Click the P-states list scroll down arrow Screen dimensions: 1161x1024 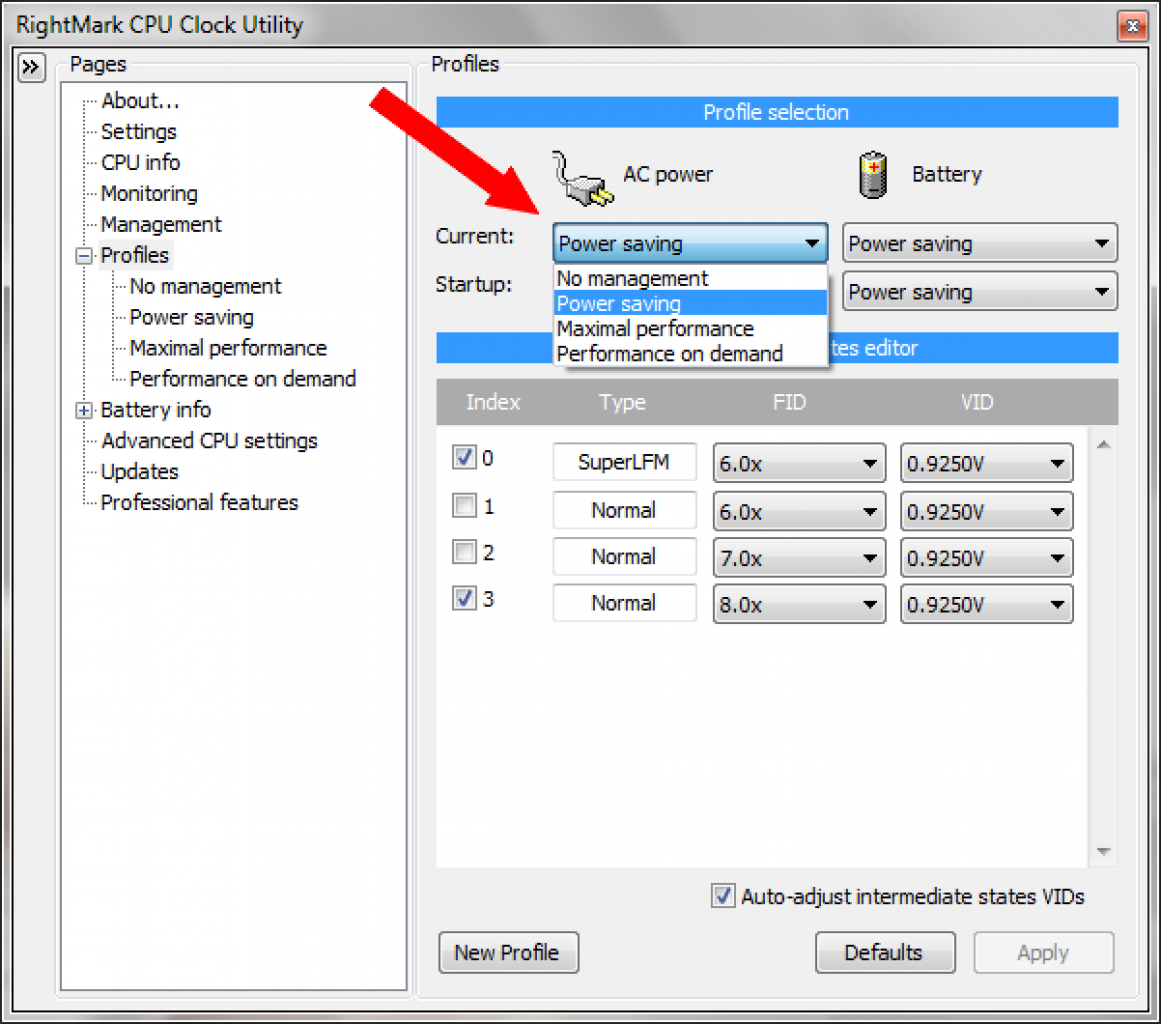coord(1103,851)
